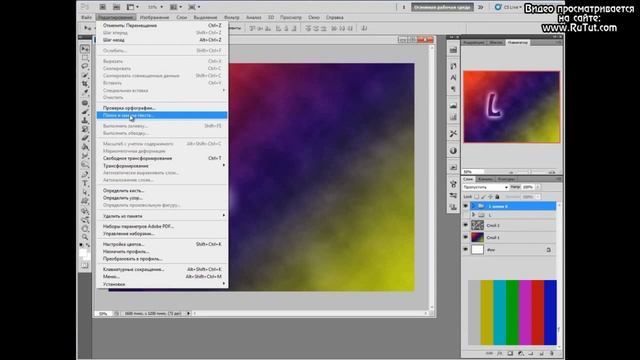Select the Horizontal Type tool

click(x=85, y=183)
